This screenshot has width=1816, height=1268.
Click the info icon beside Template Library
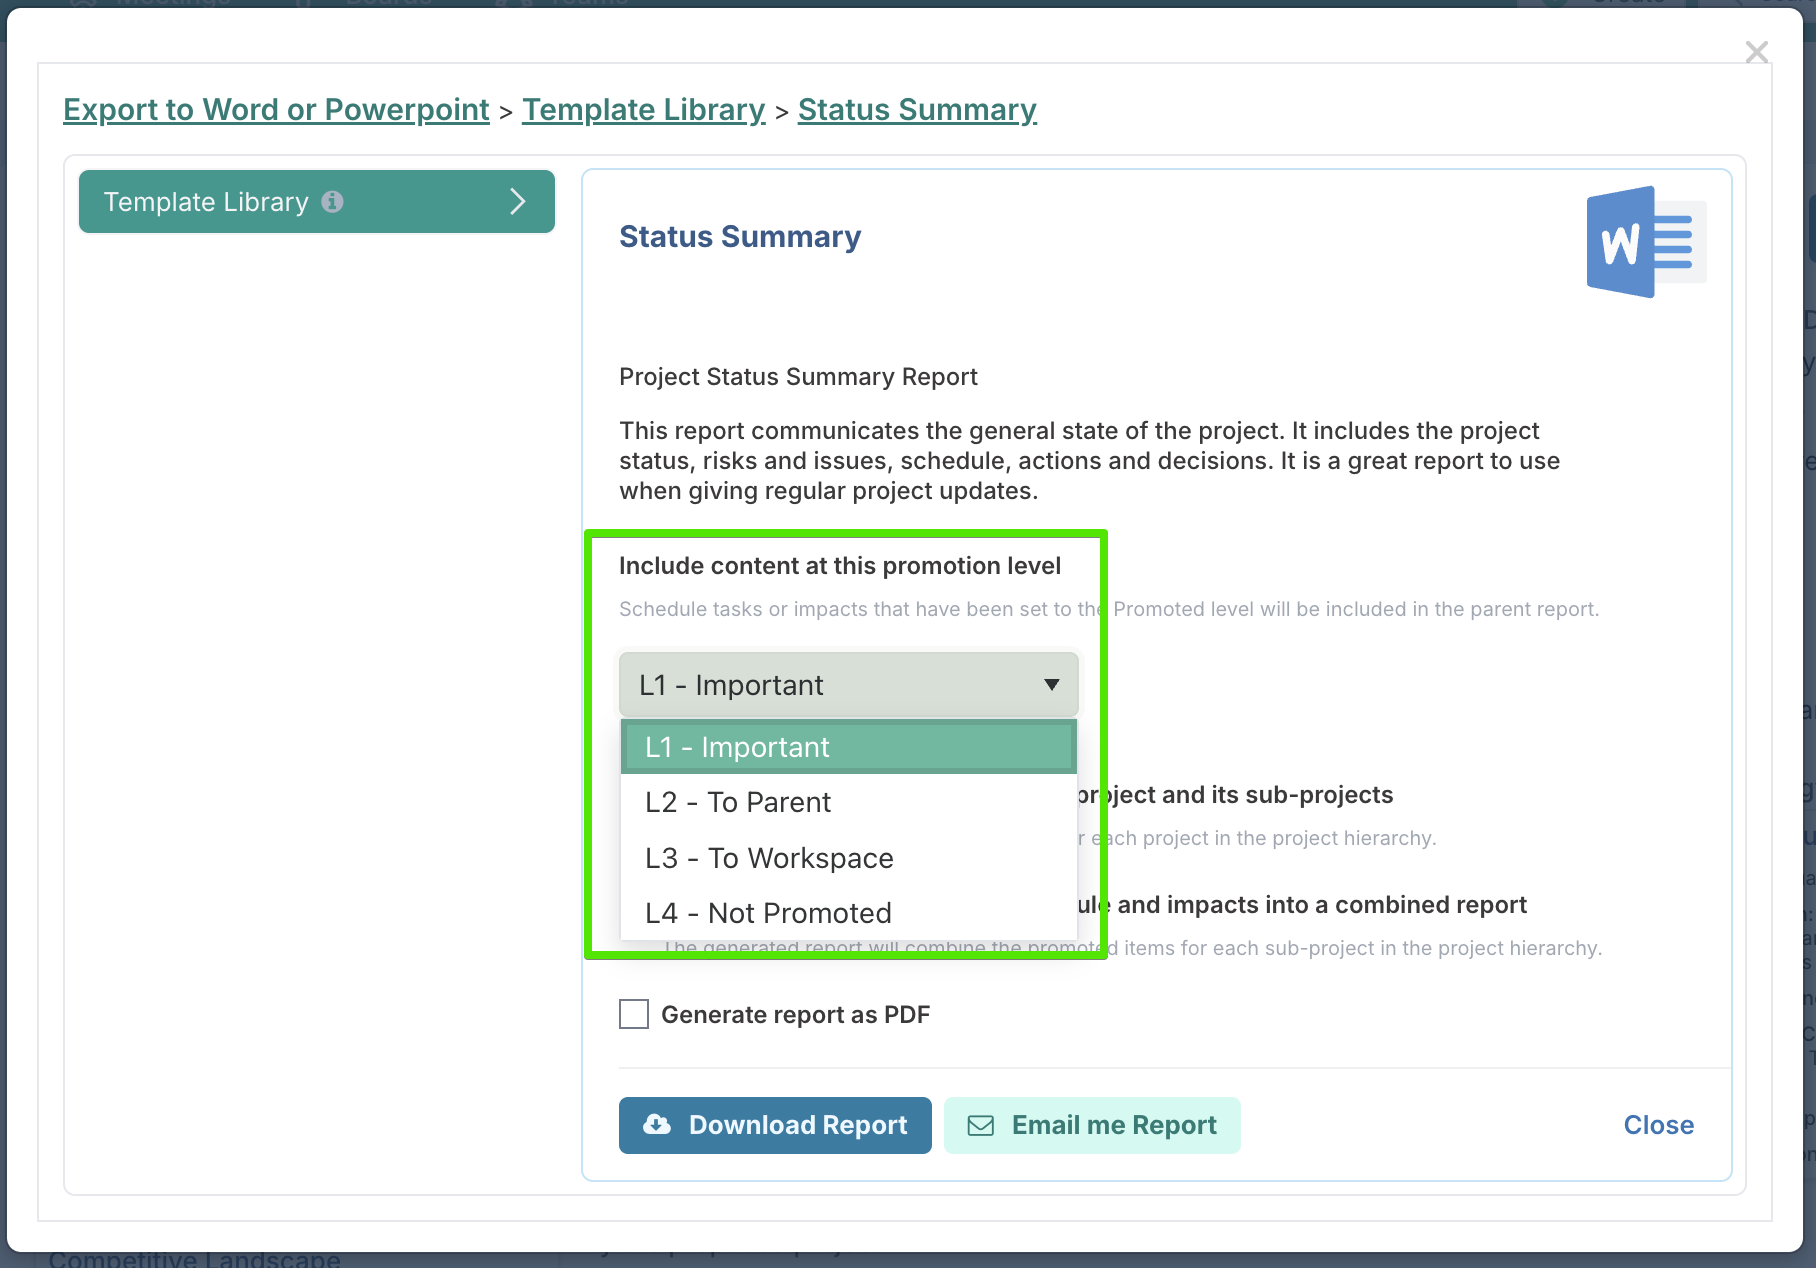pos(333,202)
